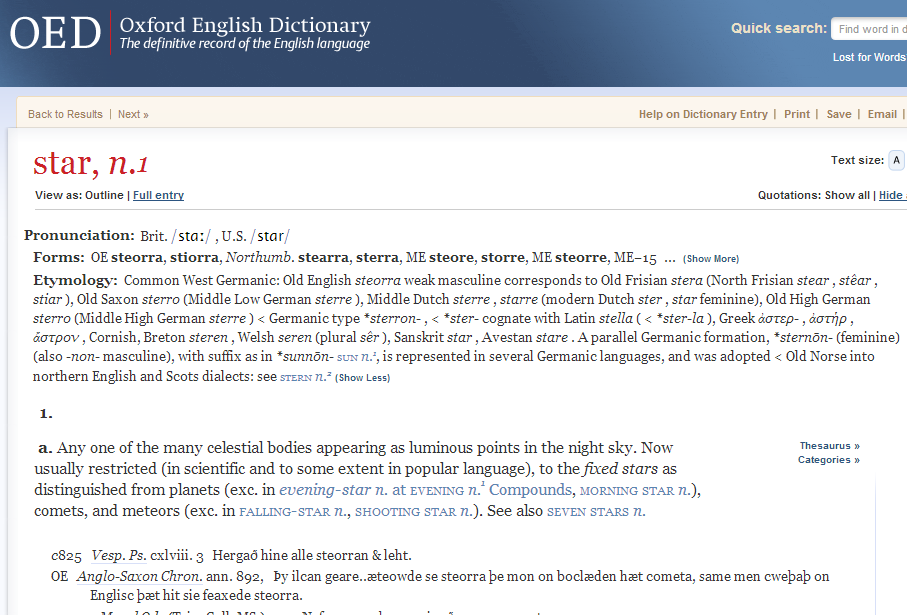Screen dimensions: 907x615
Task: Click the star, n.1 headword
Action: coord(91,163)
